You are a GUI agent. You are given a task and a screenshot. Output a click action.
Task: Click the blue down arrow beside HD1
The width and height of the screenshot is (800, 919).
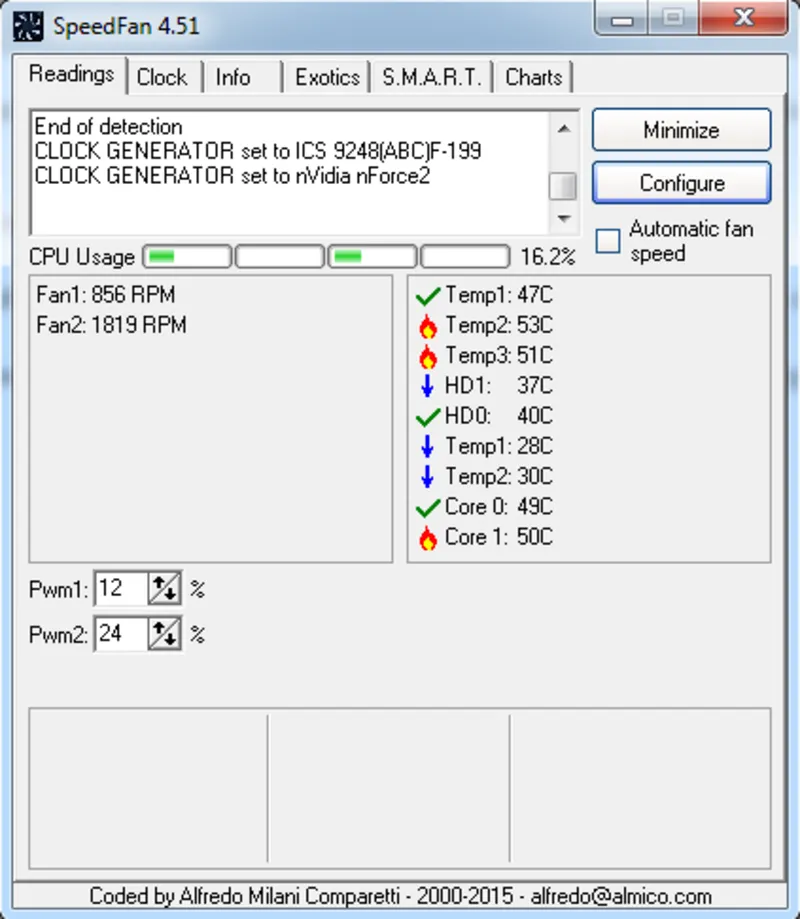(427, 386)
